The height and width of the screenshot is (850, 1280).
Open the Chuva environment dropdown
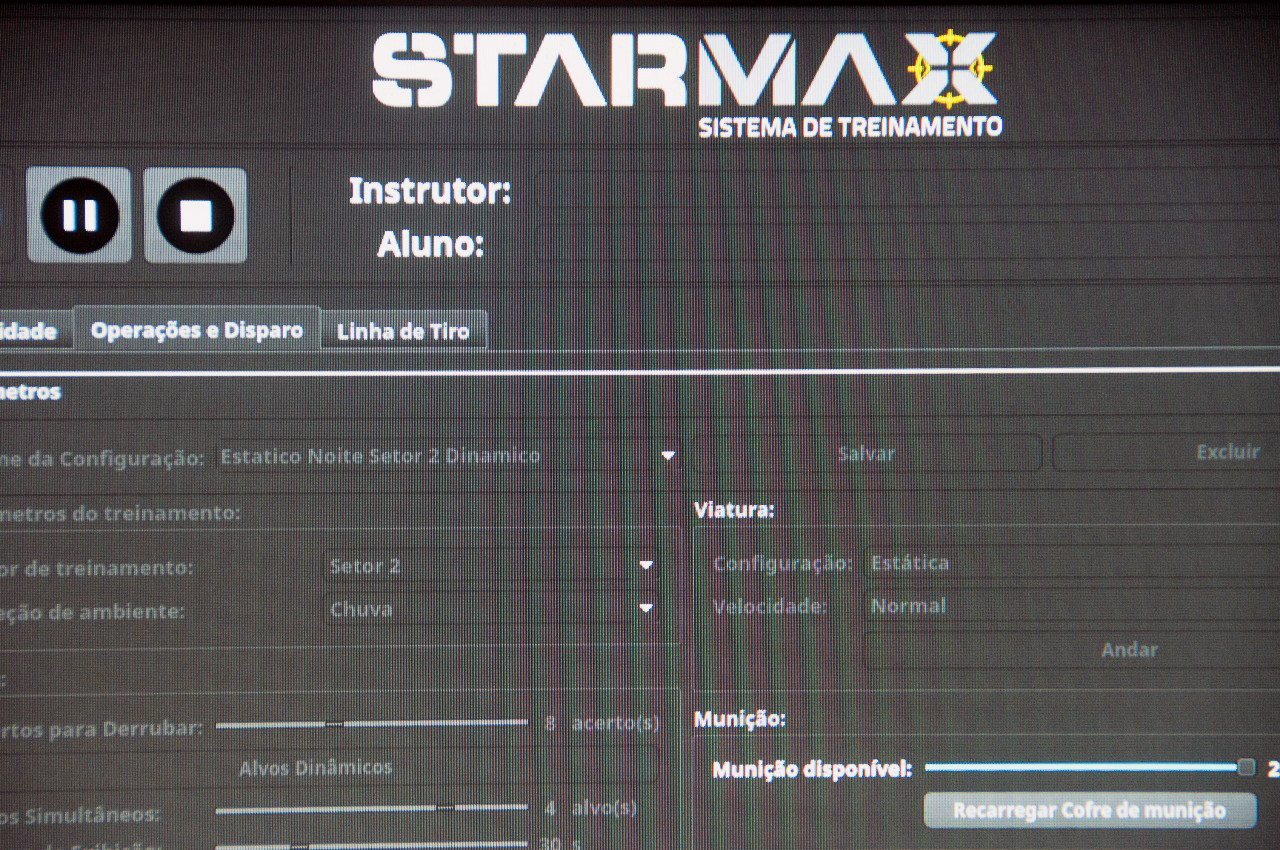pos(492,608)
